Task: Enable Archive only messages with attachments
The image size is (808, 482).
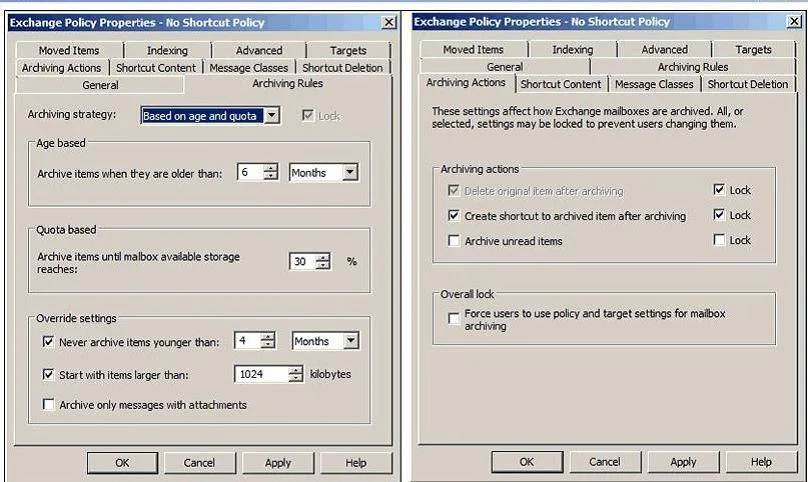Action: [x=48, y=404]
